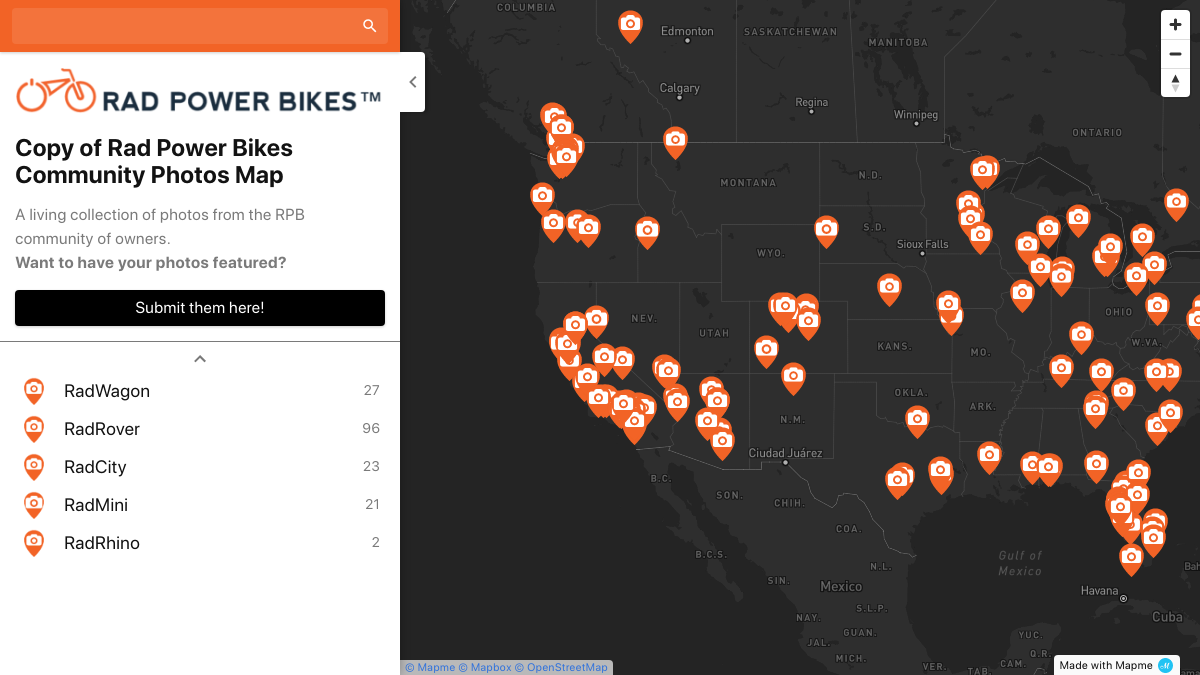Select the RadWagon category
1200x675 pixels.
200,391
